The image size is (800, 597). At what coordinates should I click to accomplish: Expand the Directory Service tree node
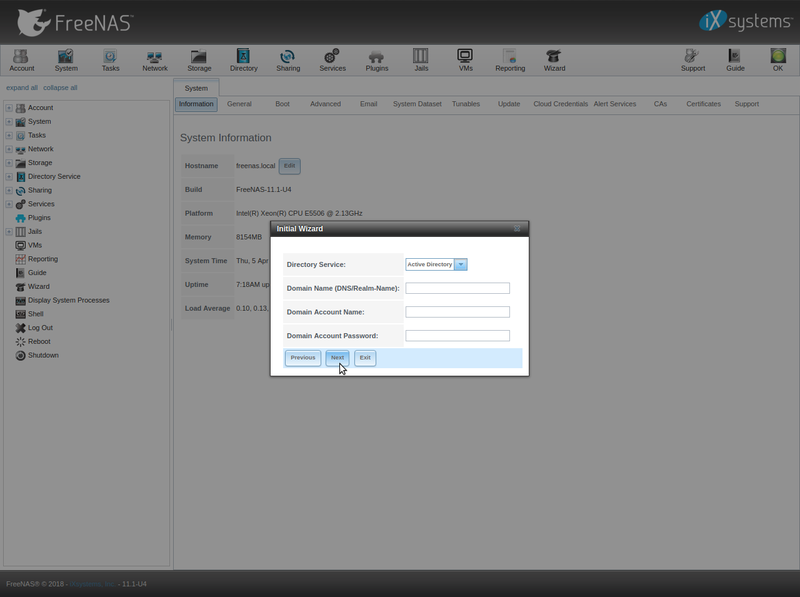[9, 177]
